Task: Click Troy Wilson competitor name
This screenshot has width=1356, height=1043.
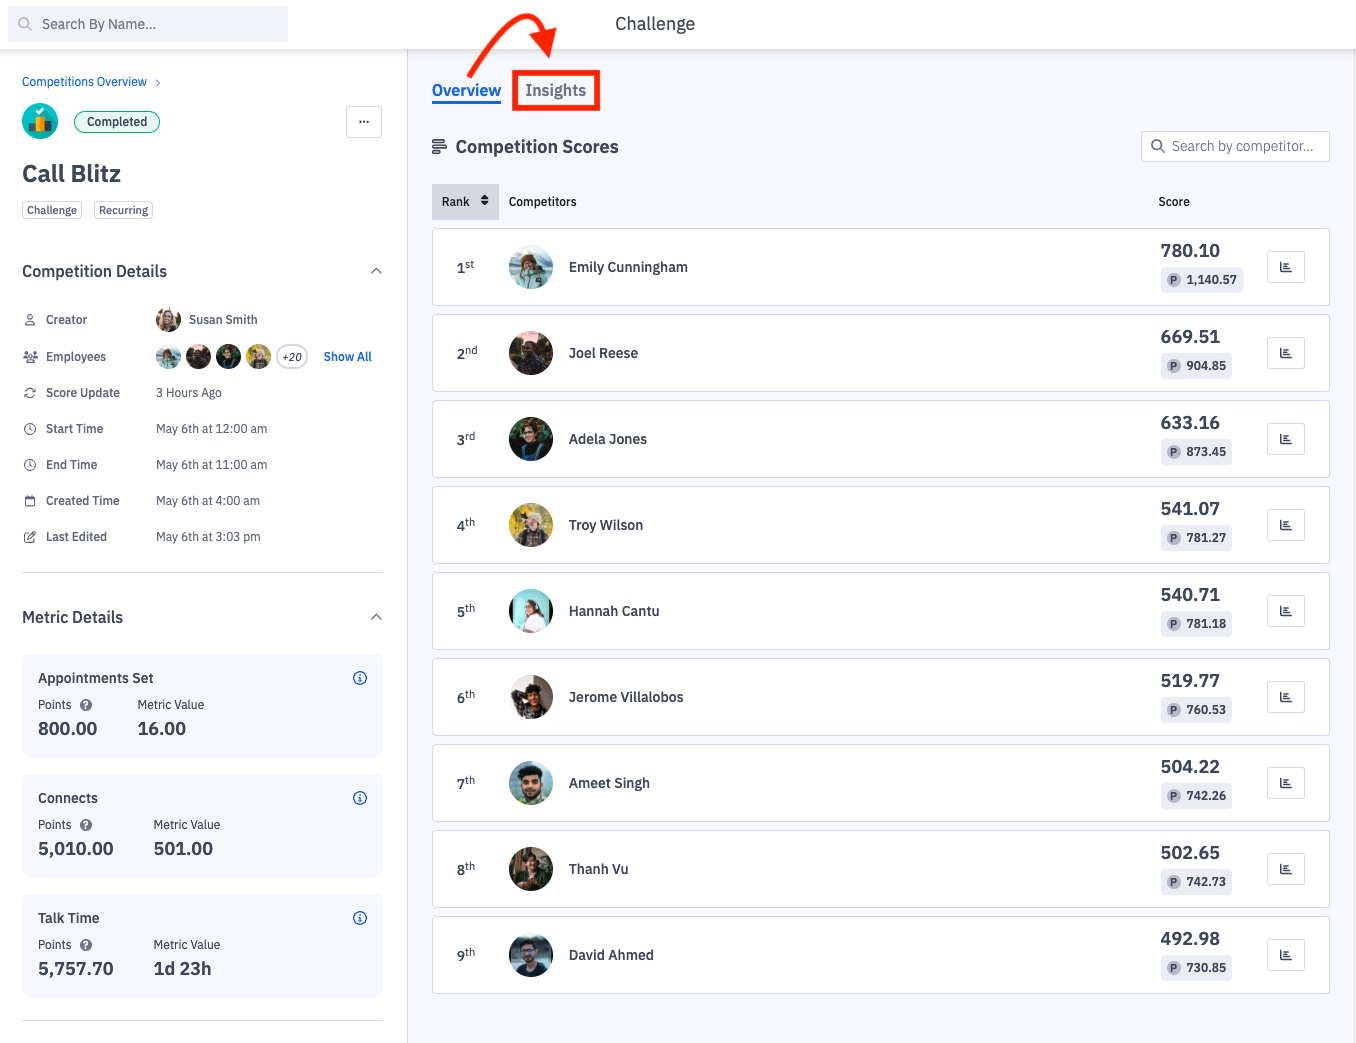Action: point(606,525)
